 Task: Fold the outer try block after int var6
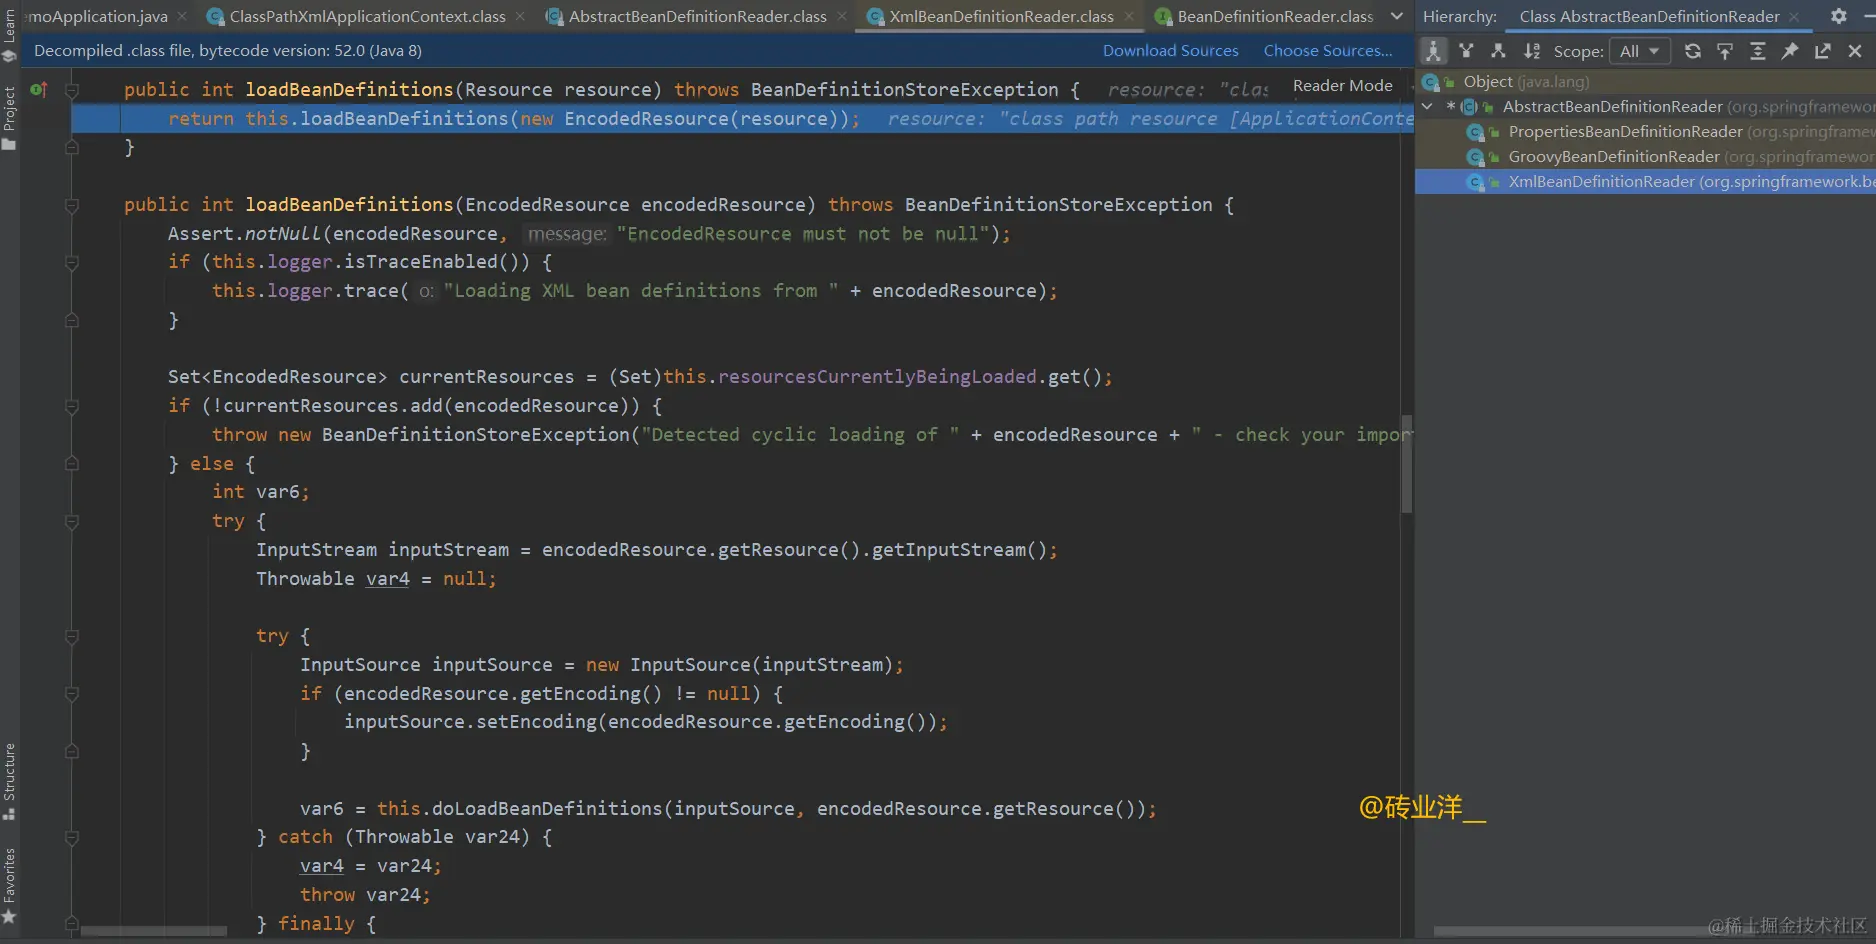pyautogui.click(x=72, y=521)
